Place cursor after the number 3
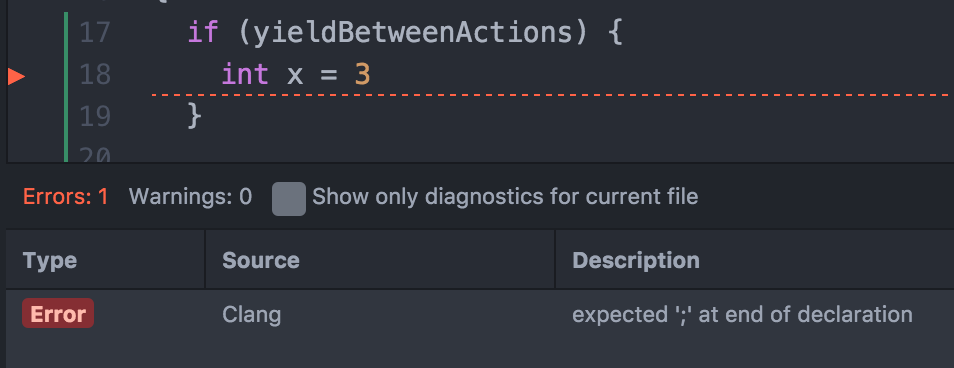954x368 pixels. coord(371,75)
